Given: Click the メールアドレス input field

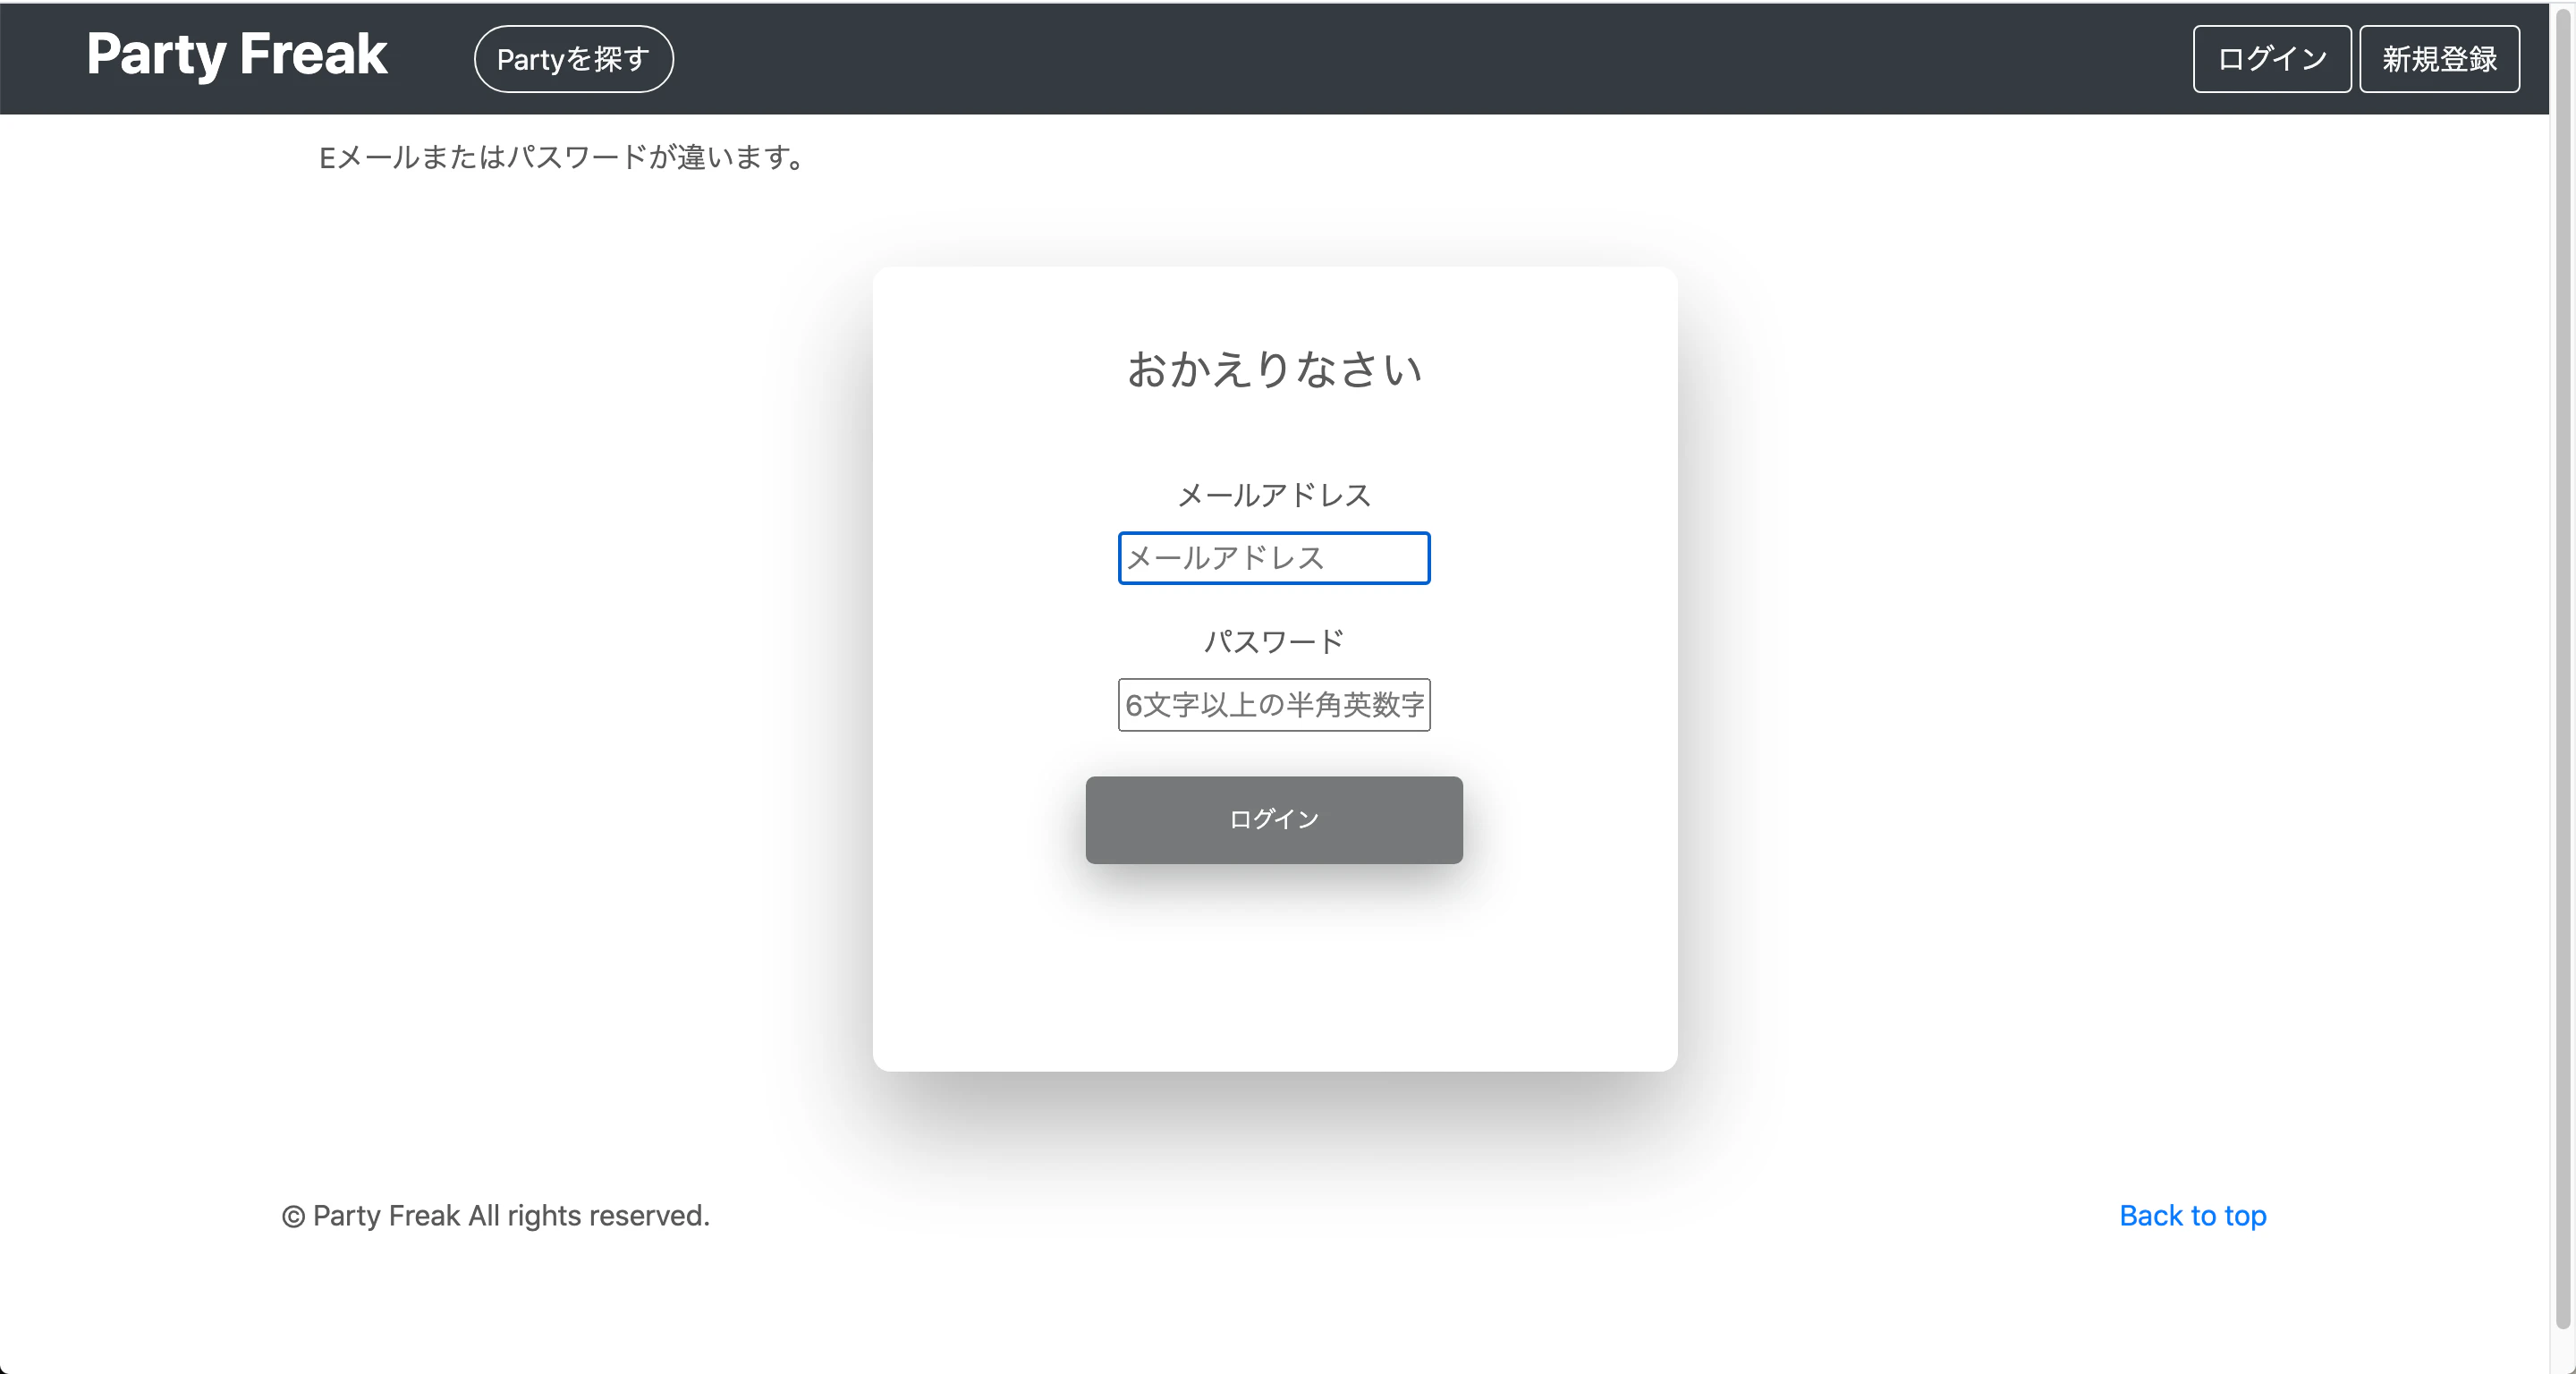Looking at the screenshot, I should click(1273, 558).
